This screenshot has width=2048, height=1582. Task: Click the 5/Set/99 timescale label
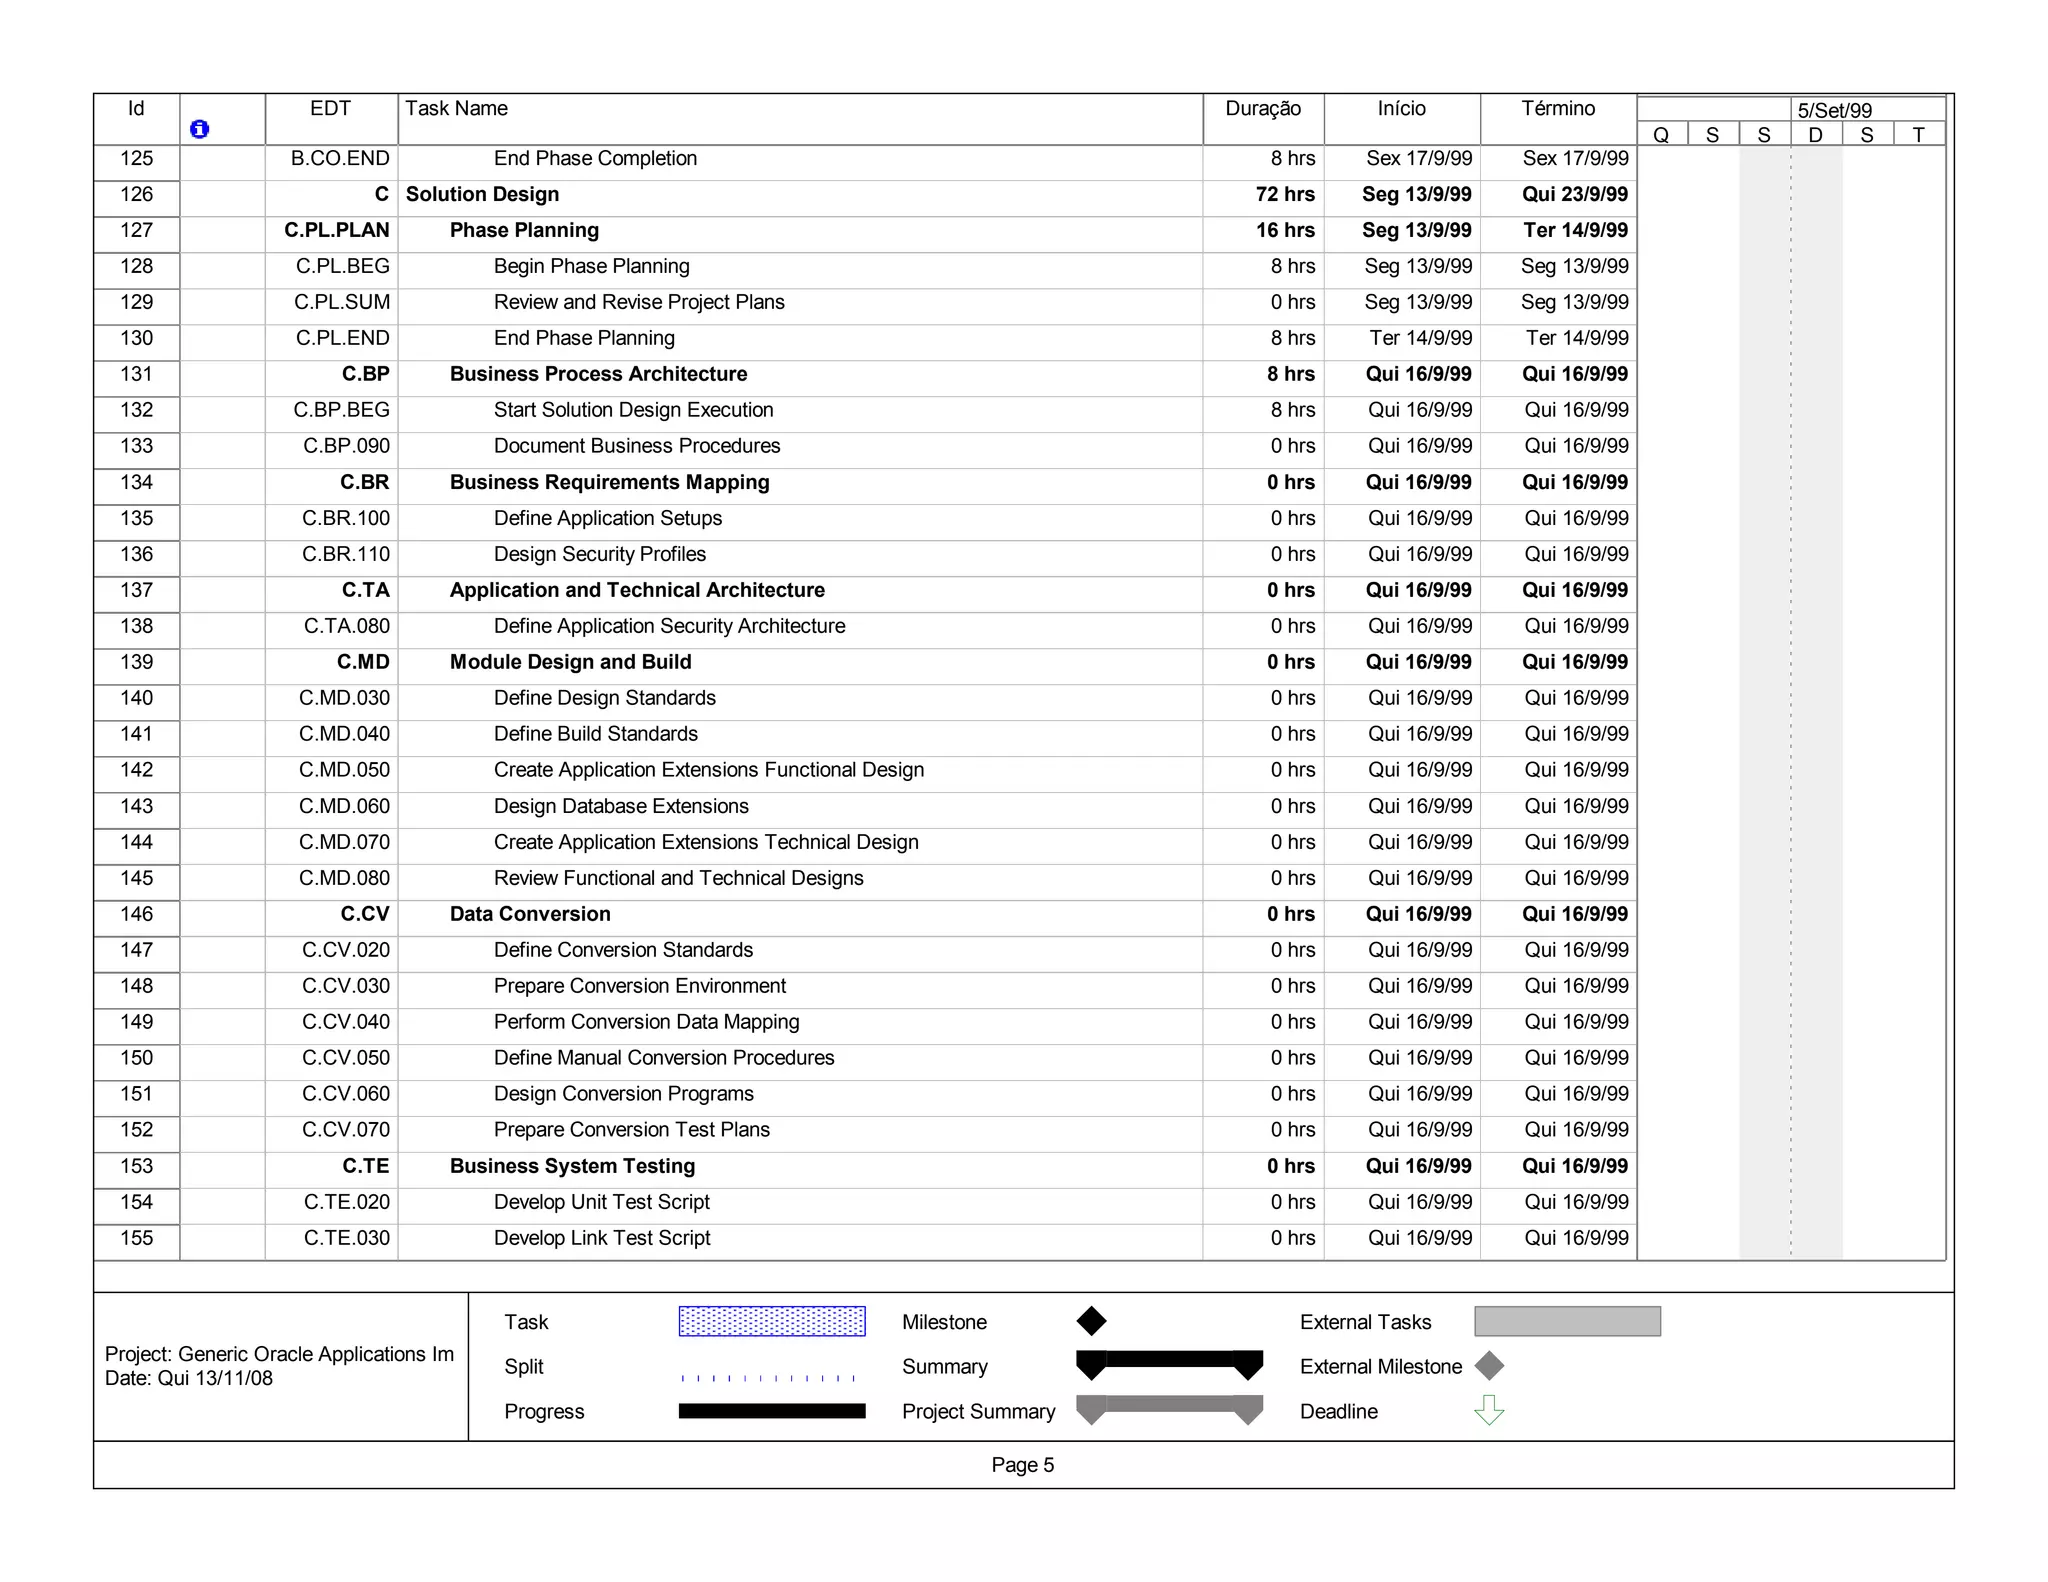coord(1835,110)
